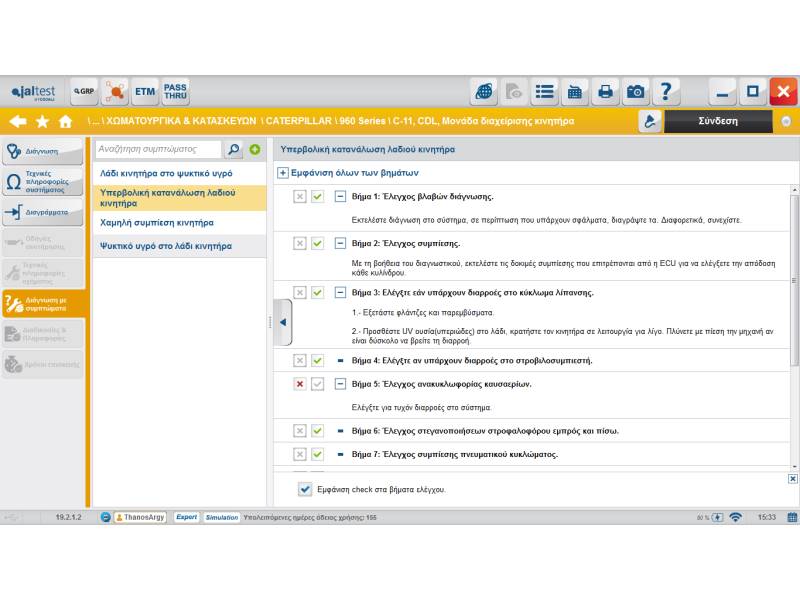Select 'Ψυκτικό υγρό στο λάδι κινητήρα' symptom
Viewport: 800px width, 600px height.
[166, 245]
